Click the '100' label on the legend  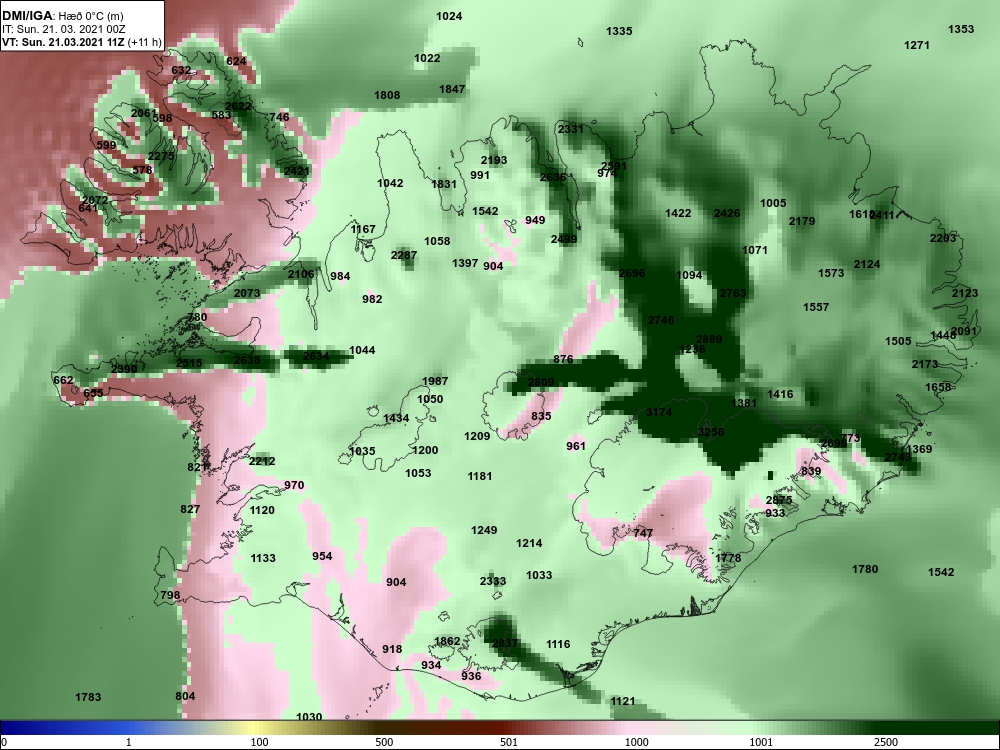[259, 742]
